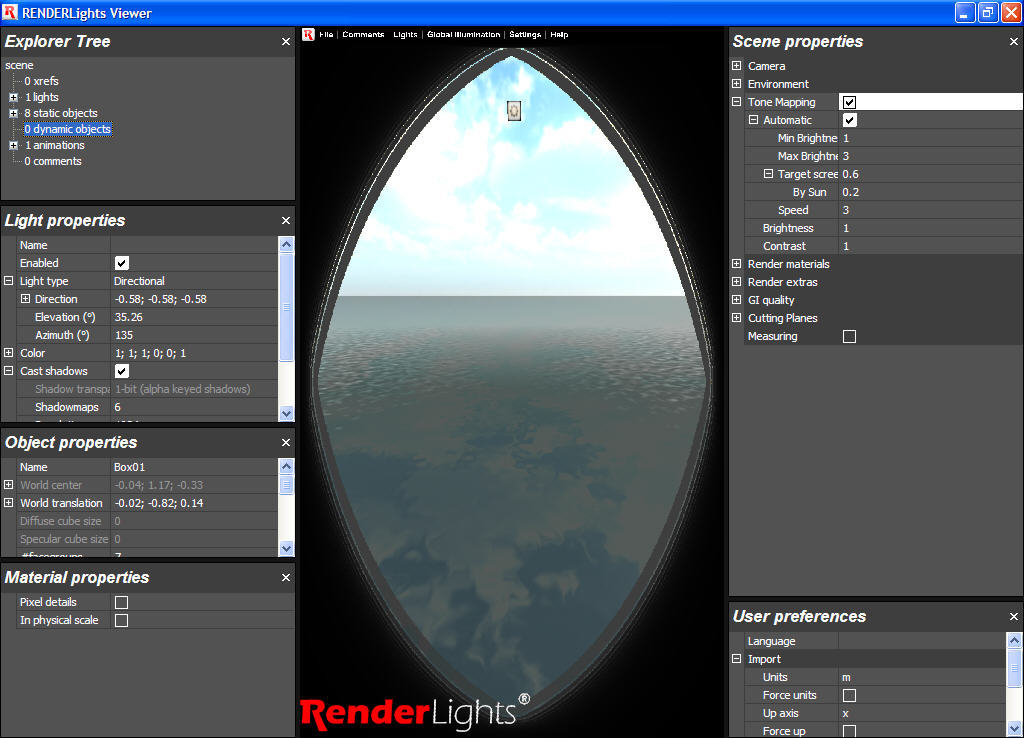This screenshot has height=738, width=1024.
Task: Toggle the Cast shadows checkbox
Action: pyautogui.click(x=121, y=371)
